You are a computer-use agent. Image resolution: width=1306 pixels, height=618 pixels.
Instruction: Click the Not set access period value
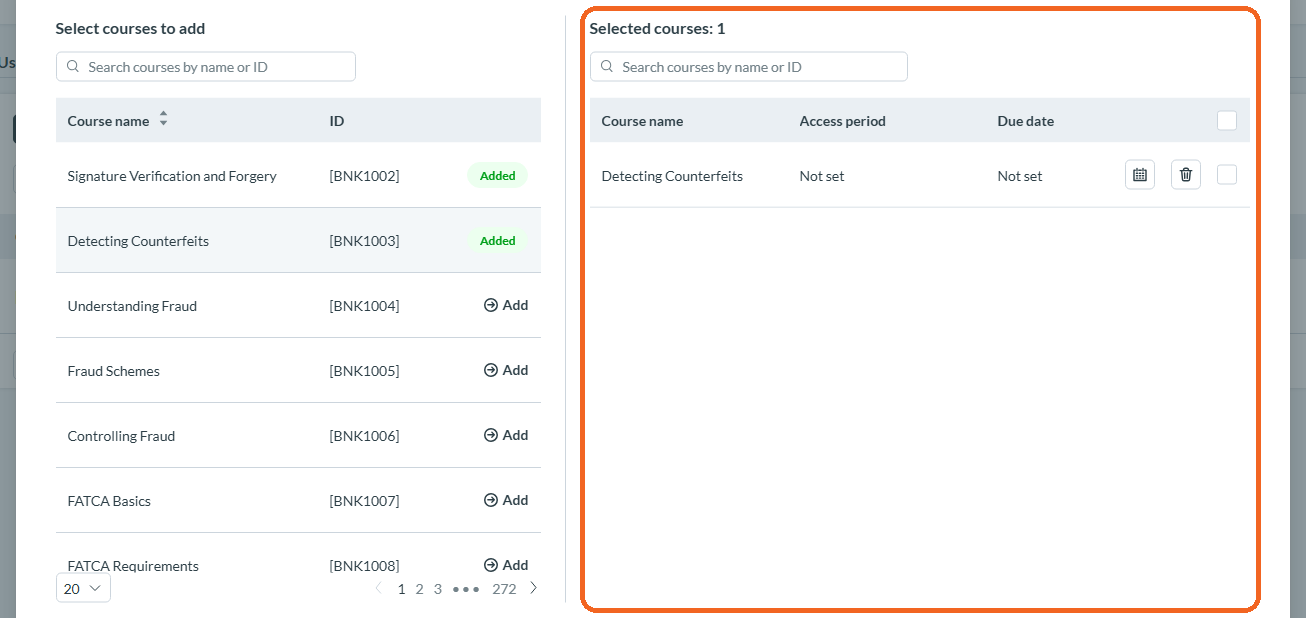click(x=822, y=176)
